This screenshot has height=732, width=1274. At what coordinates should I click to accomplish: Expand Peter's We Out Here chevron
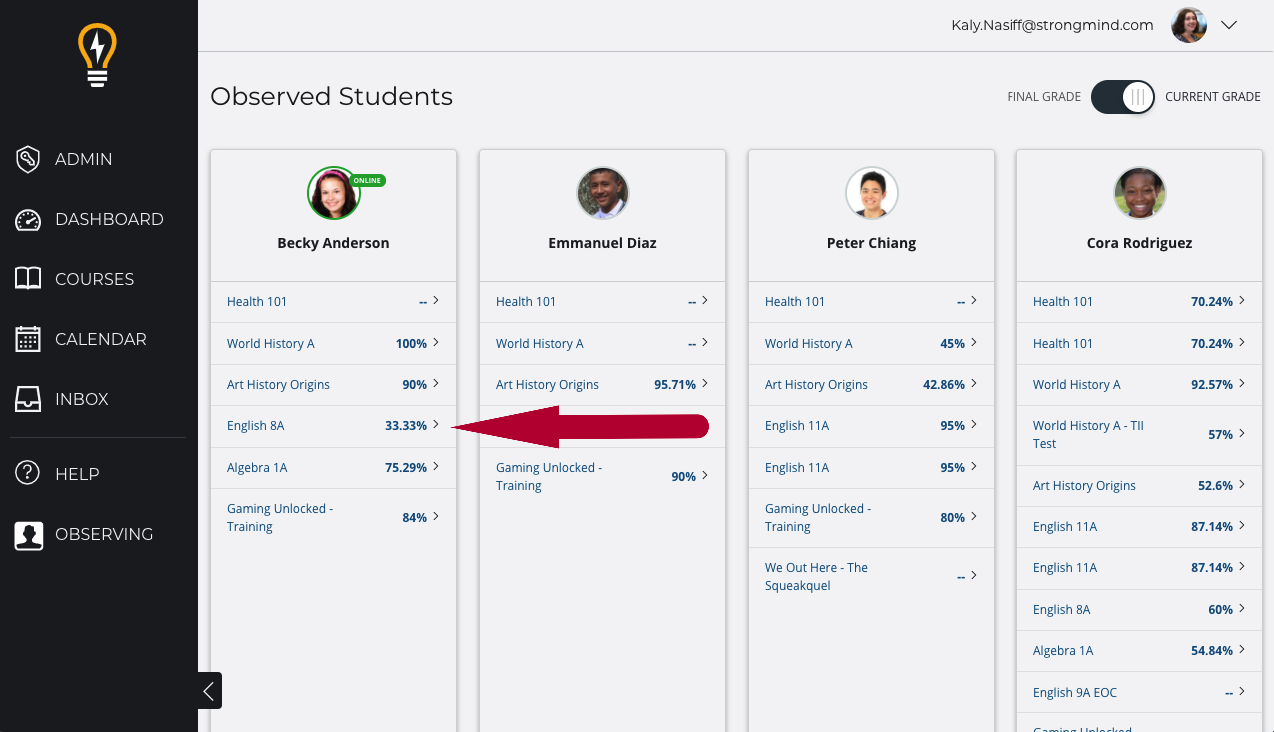point(974,576)
